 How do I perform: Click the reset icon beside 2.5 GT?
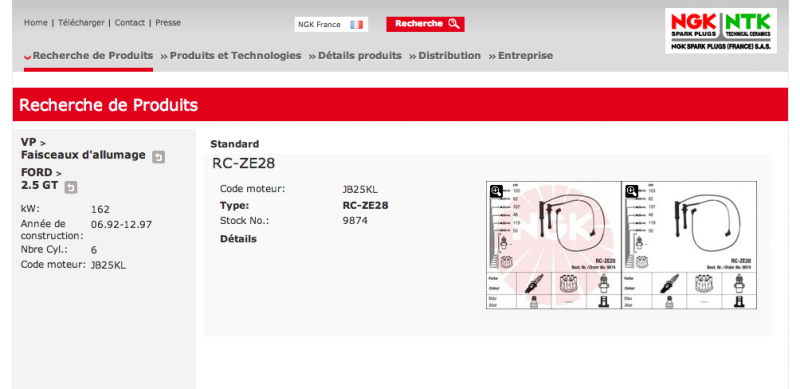(x=71, y=187)
